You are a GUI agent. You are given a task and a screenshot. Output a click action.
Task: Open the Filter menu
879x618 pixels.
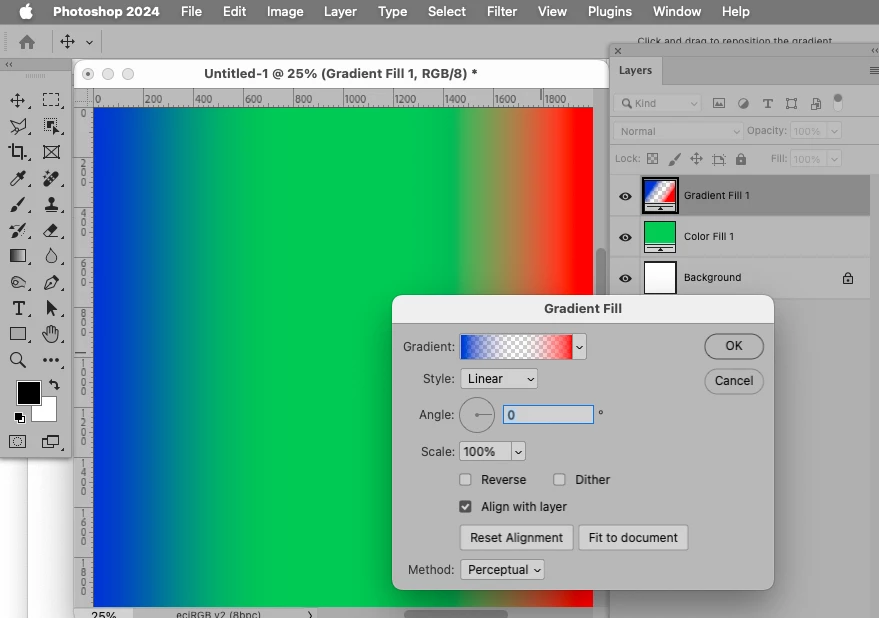pos(502,11)
